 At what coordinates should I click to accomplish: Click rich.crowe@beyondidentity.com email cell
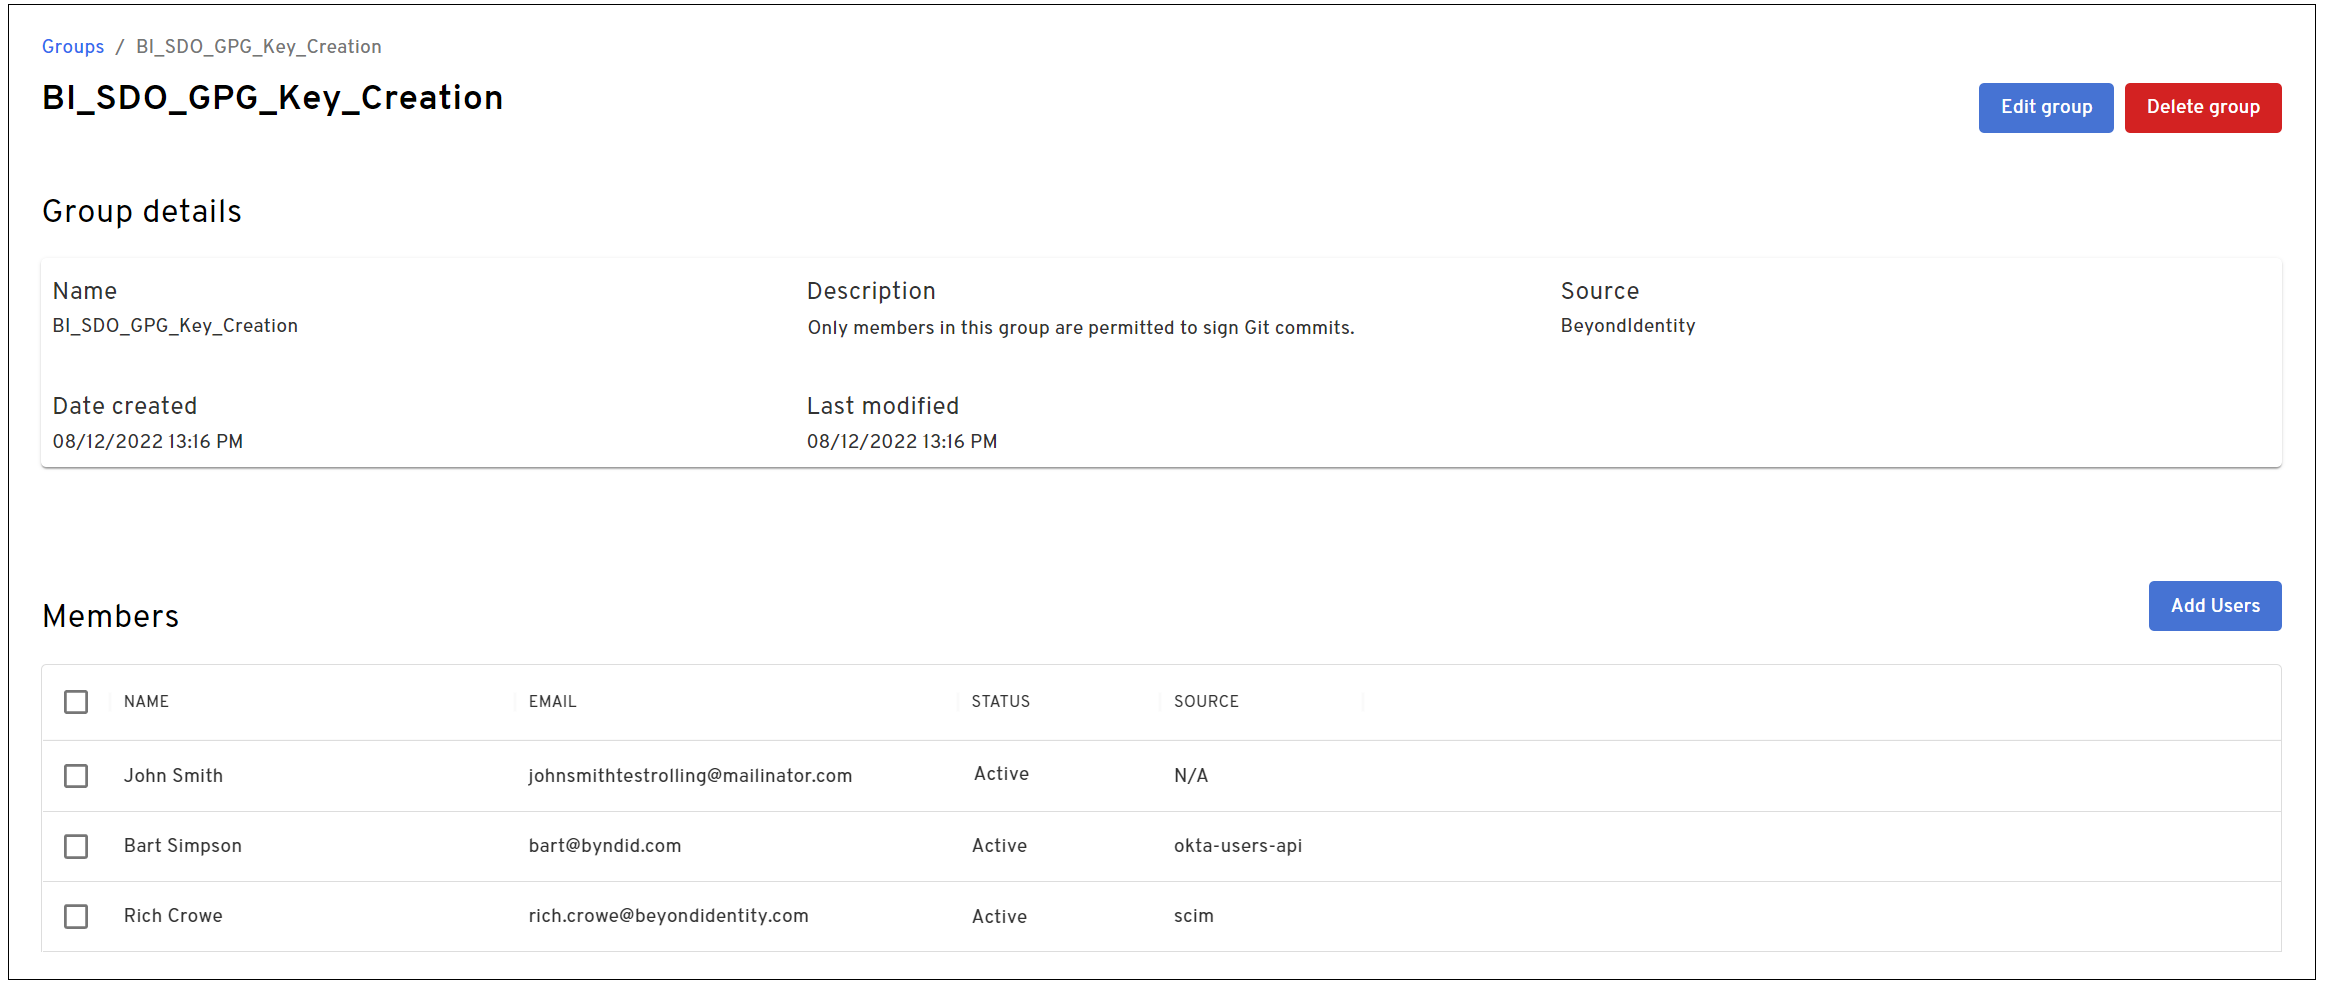click(x=668, y=916)
